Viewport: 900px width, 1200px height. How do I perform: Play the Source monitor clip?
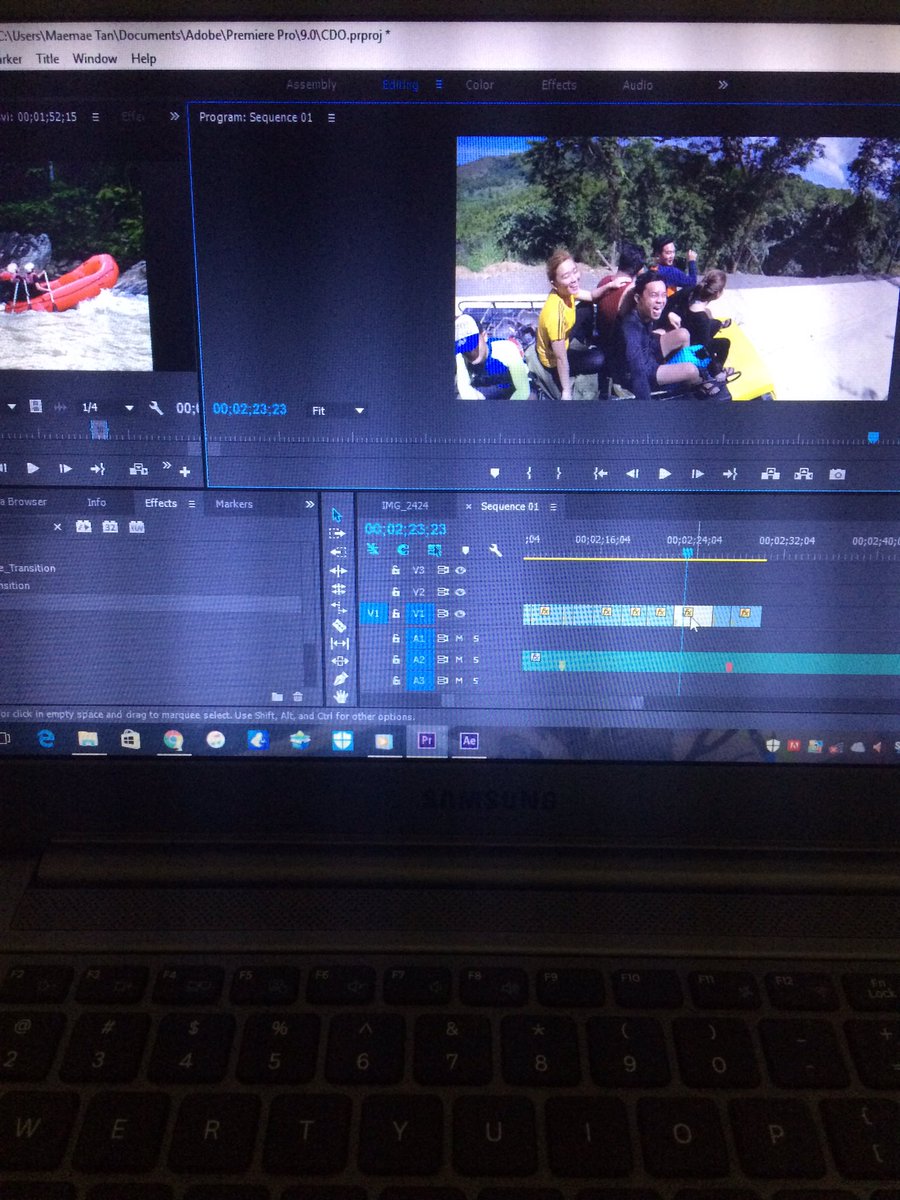[32, 467]
